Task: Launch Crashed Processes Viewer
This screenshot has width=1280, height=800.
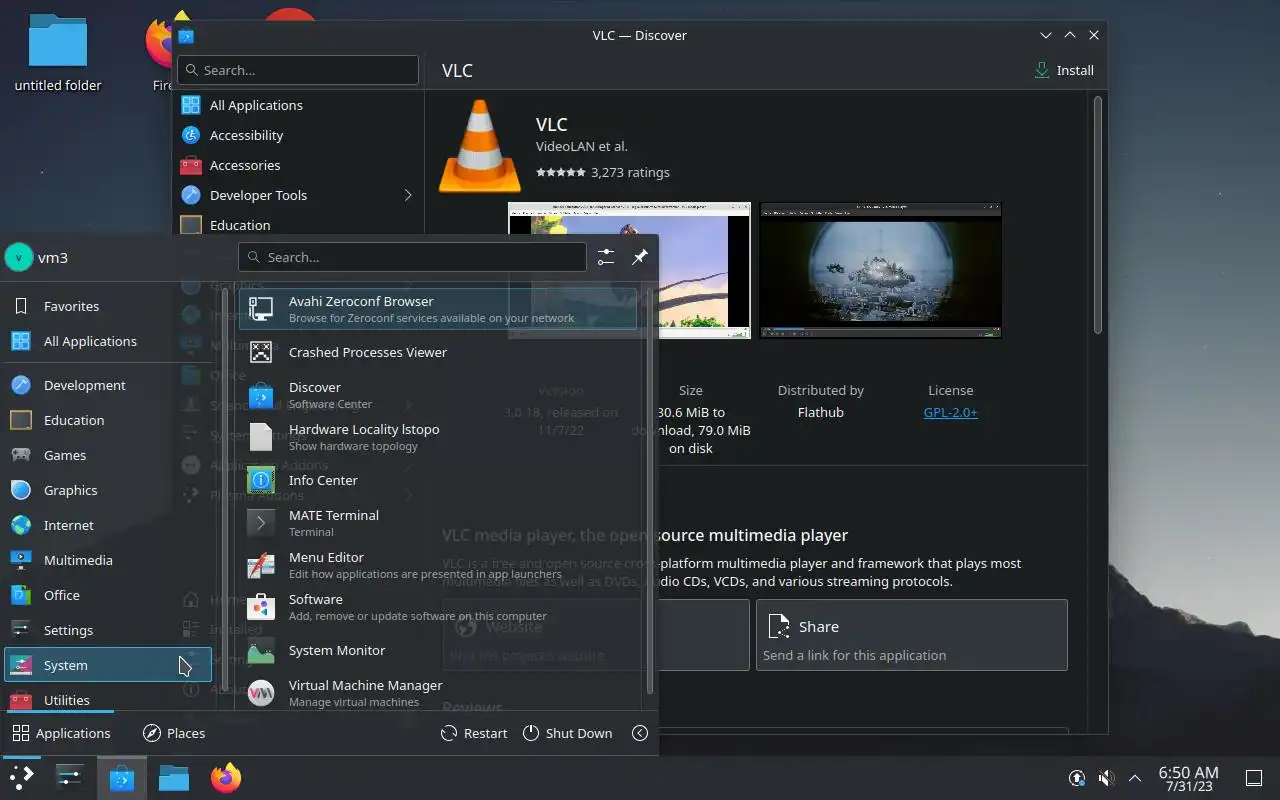Action: coord(437,352)
